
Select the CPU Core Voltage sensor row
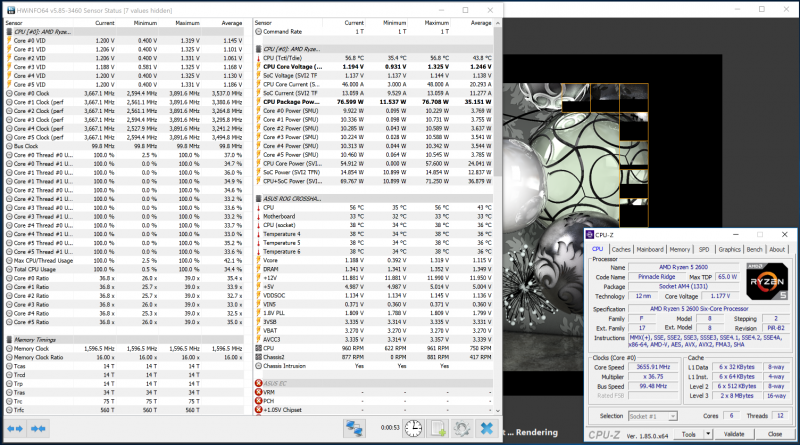tap(374, 67)
